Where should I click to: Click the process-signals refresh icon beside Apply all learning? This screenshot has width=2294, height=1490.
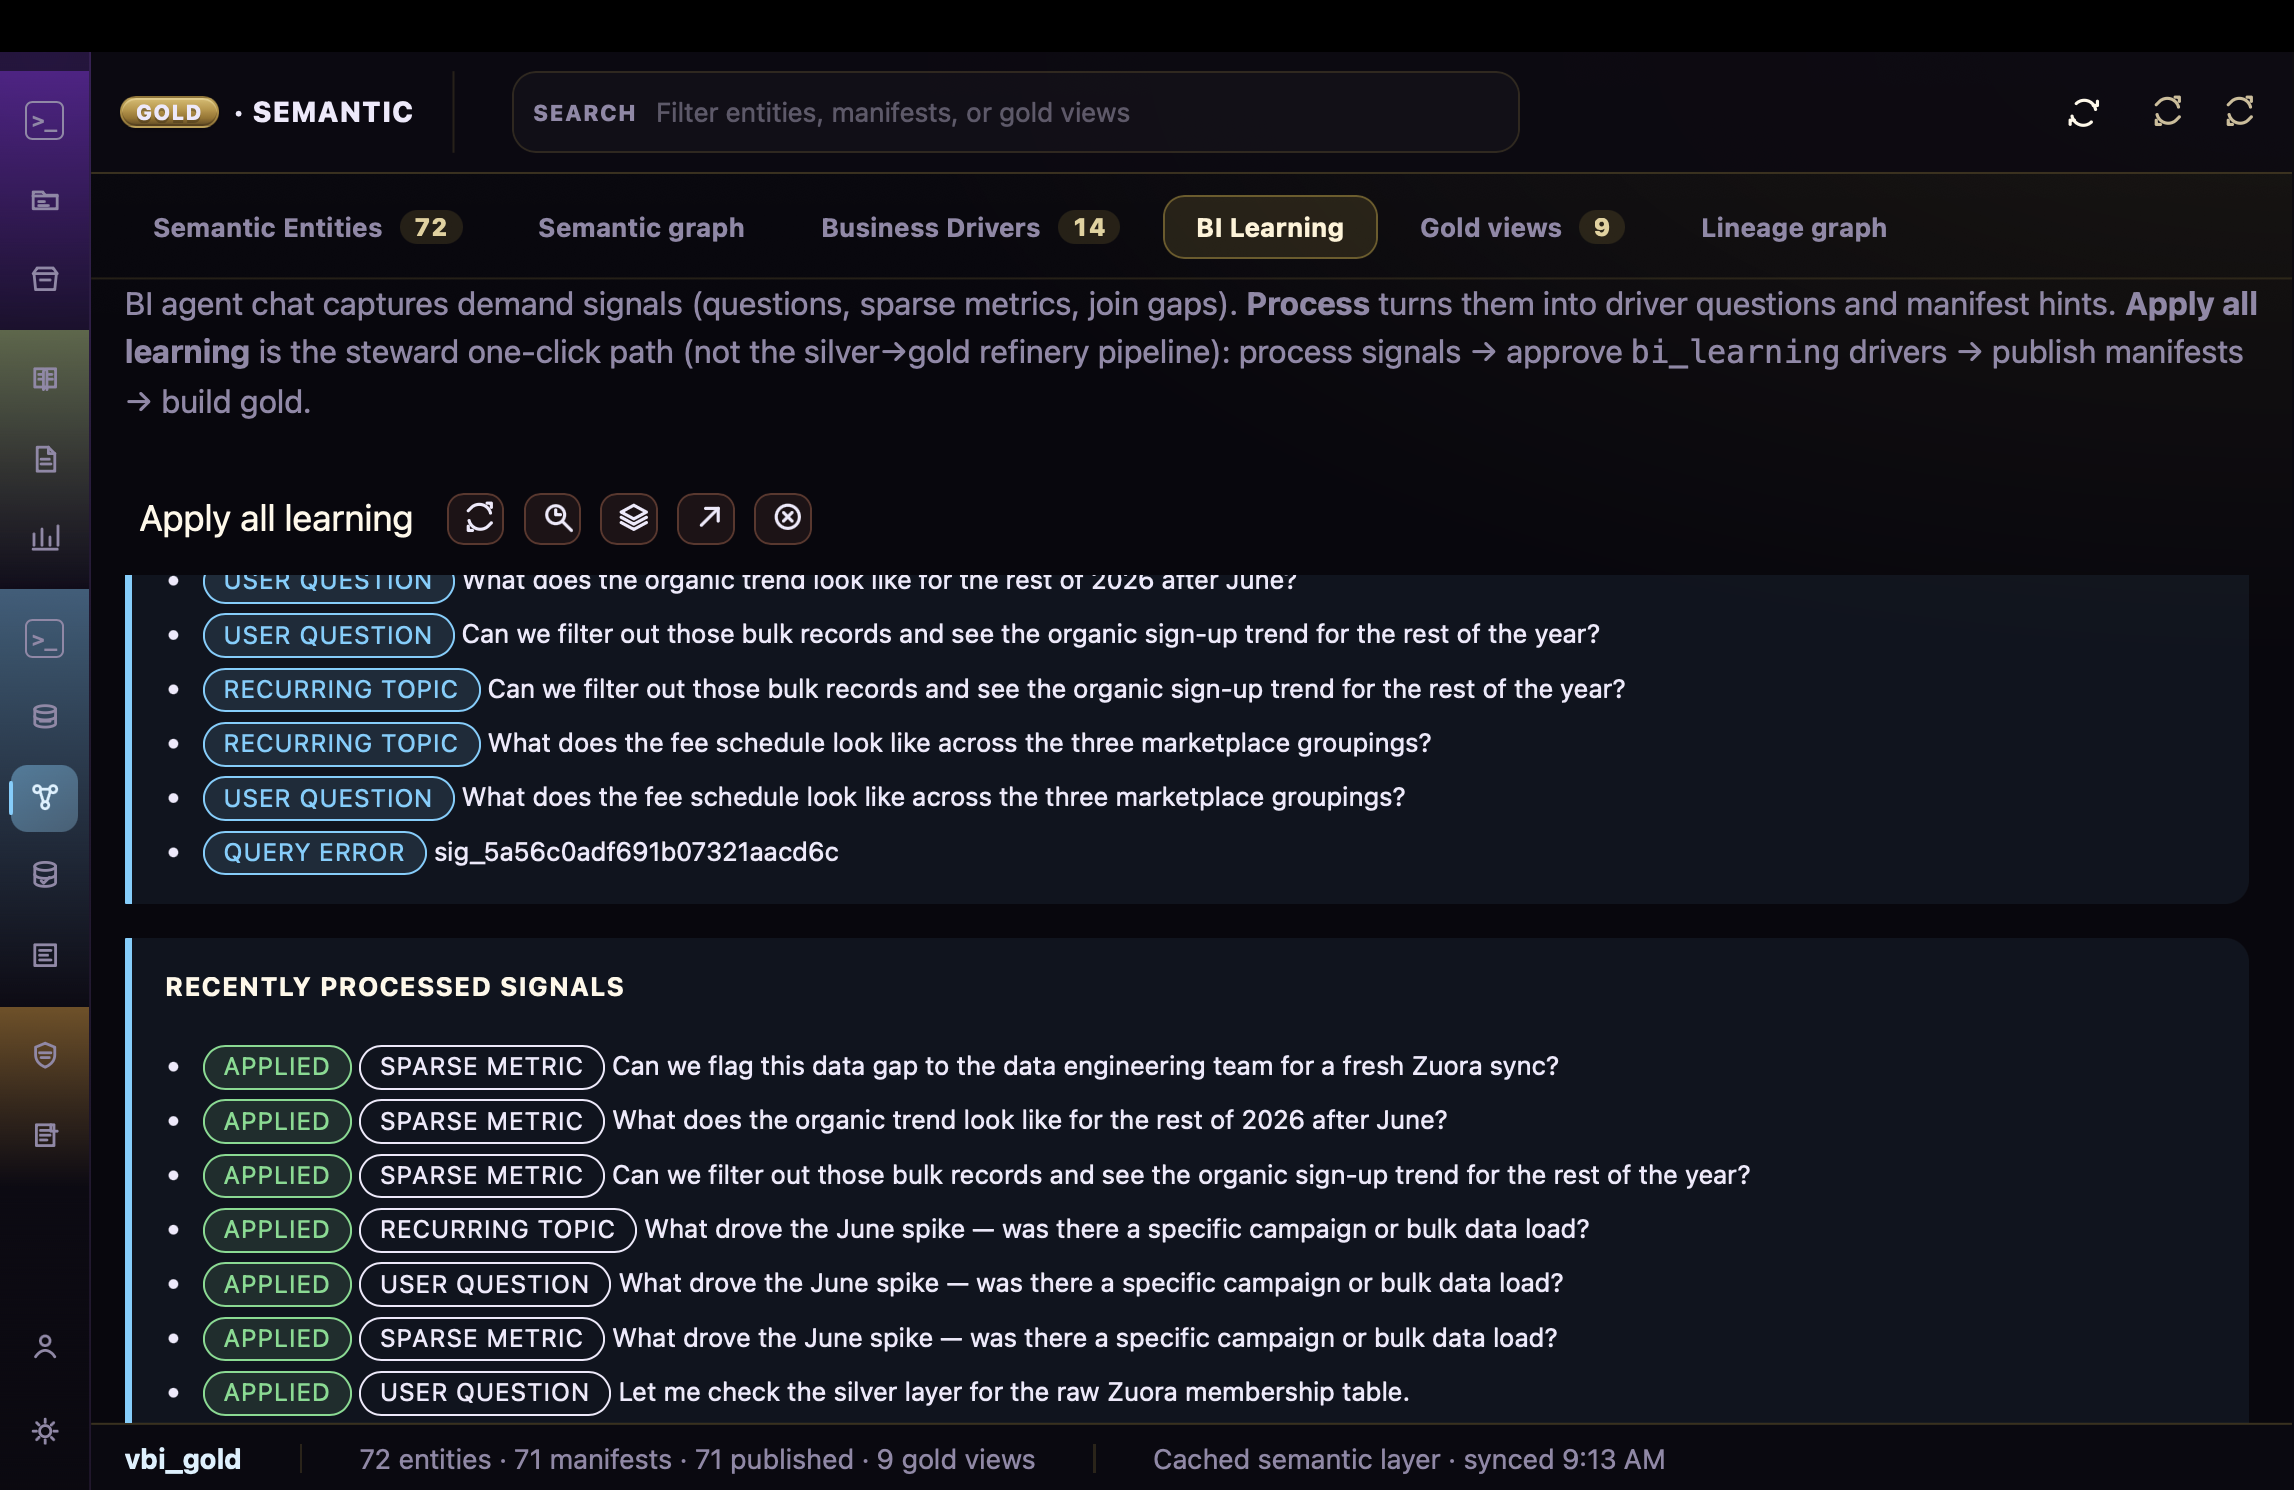[476, 518]
